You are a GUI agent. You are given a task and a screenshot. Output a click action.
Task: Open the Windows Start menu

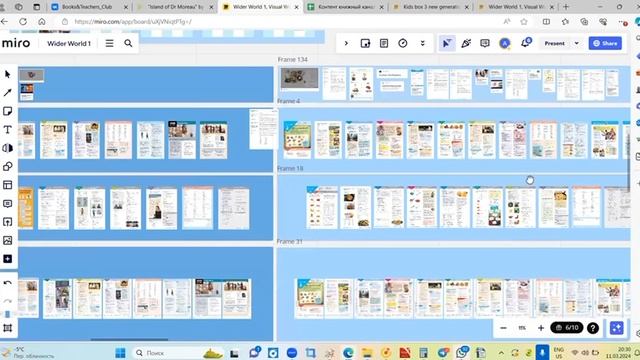point(120,353)
